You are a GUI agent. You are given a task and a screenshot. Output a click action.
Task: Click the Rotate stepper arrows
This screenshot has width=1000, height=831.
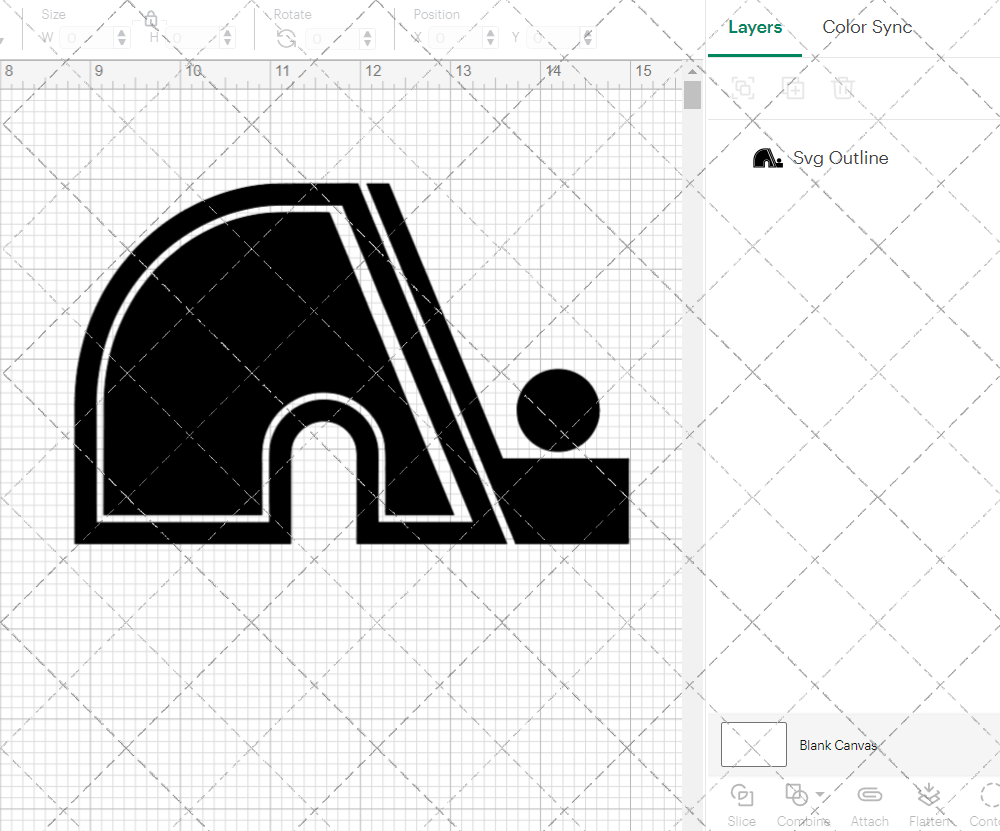click(x=367, y=38)
